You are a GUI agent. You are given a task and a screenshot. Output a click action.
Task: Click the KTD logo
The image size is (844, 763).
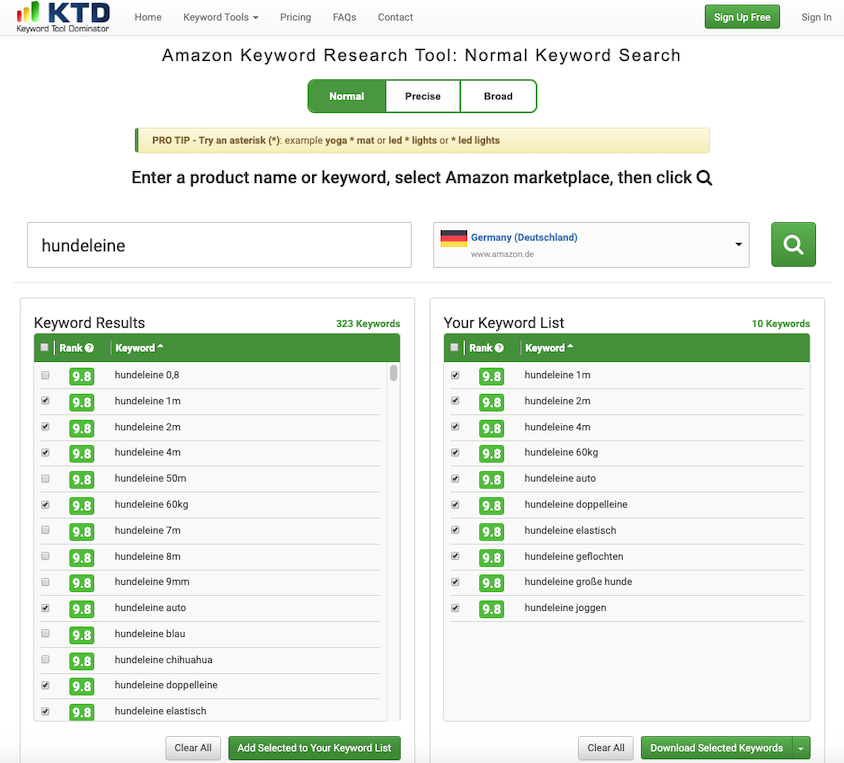point(62,17)
